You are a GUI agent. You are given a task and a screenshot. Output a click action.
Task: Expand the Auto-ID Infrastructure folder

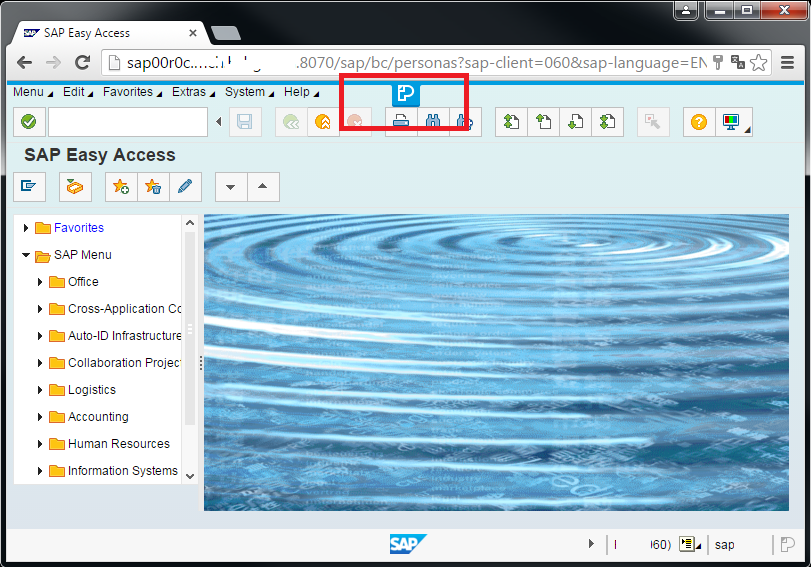click(x=40, y=336)
